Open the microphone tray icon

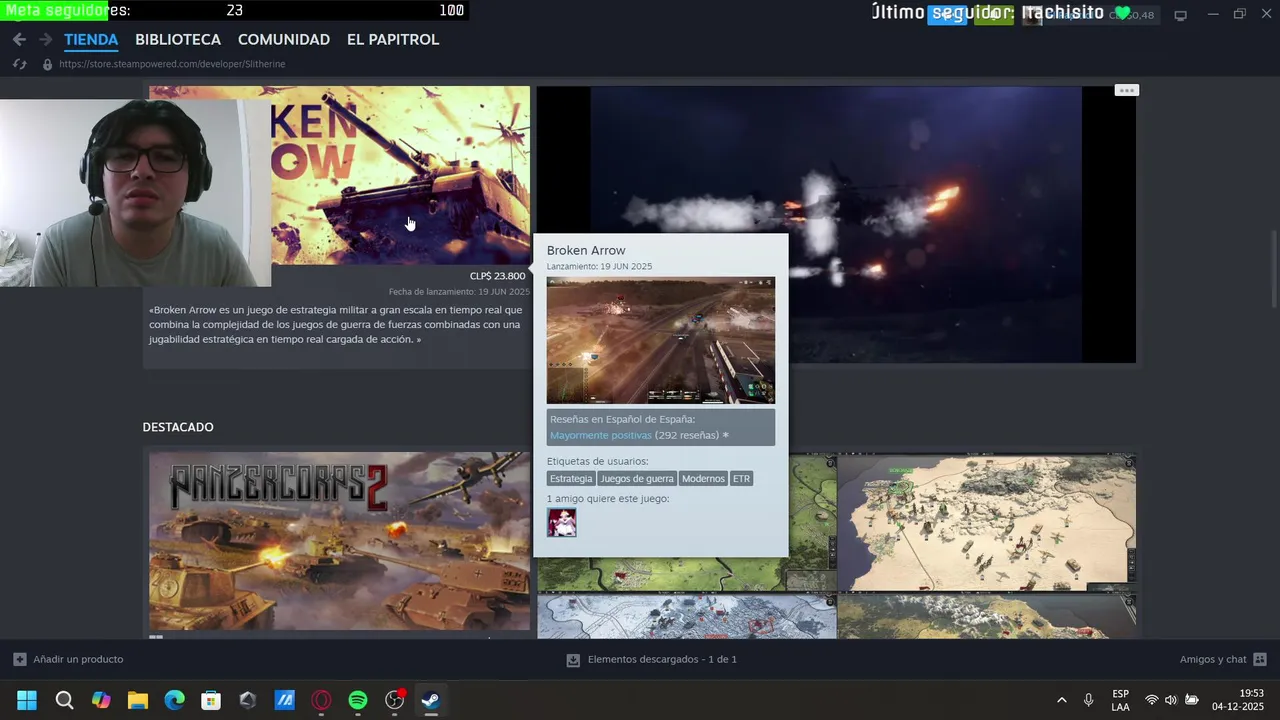coord(1088,700)
